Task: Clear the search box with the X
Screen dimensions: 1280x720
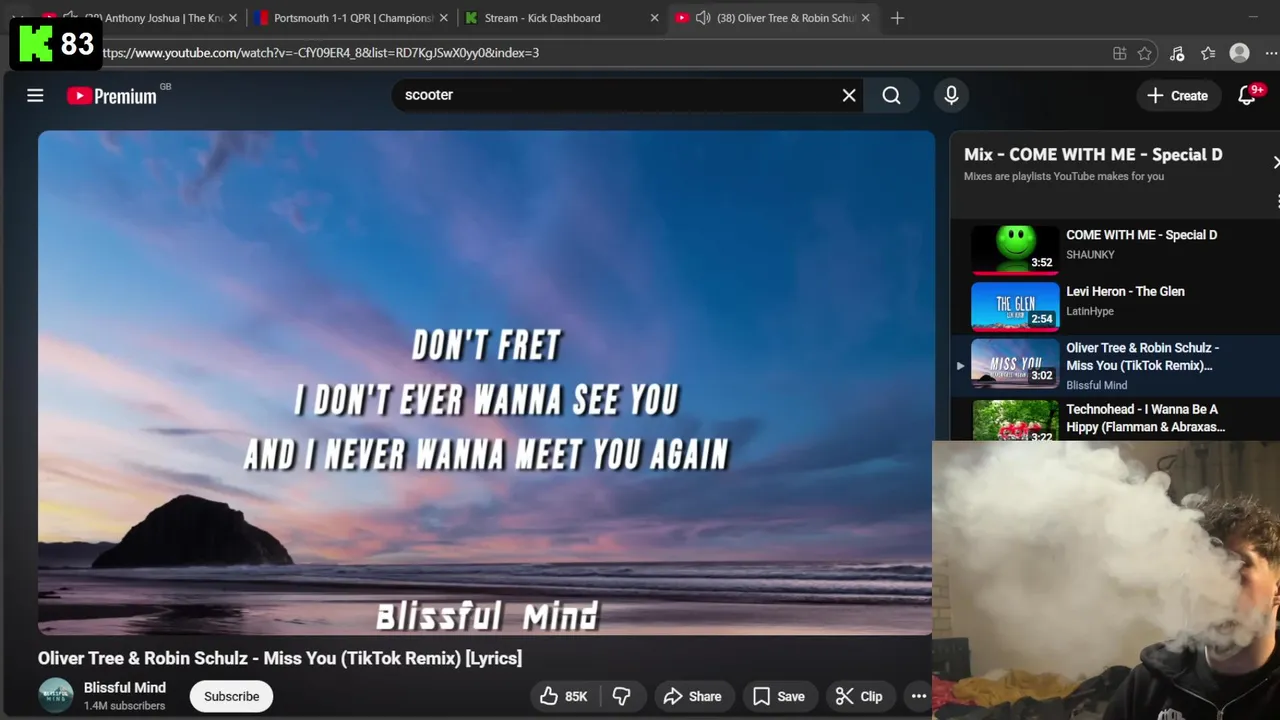Action: (849, 95)
